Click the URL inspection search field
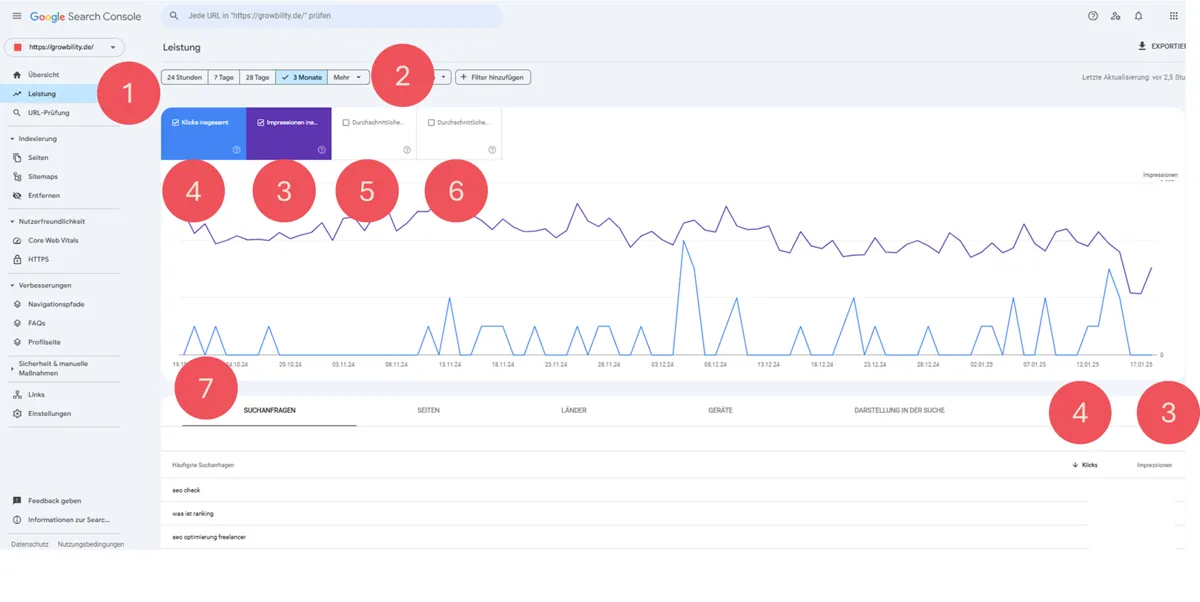 click(333, 16)
